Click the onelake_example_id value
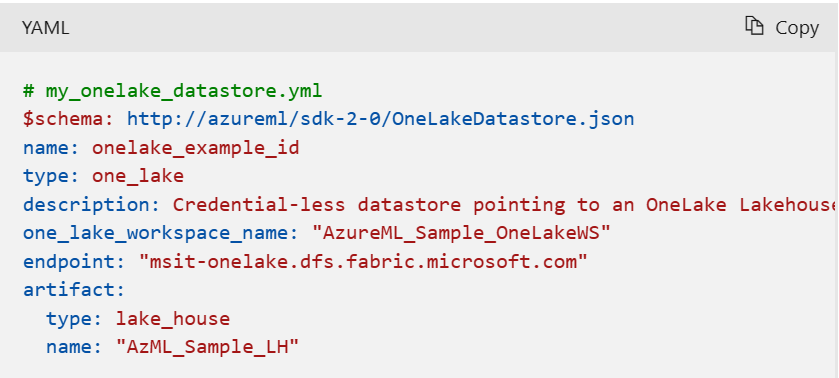 click(195, 148)
